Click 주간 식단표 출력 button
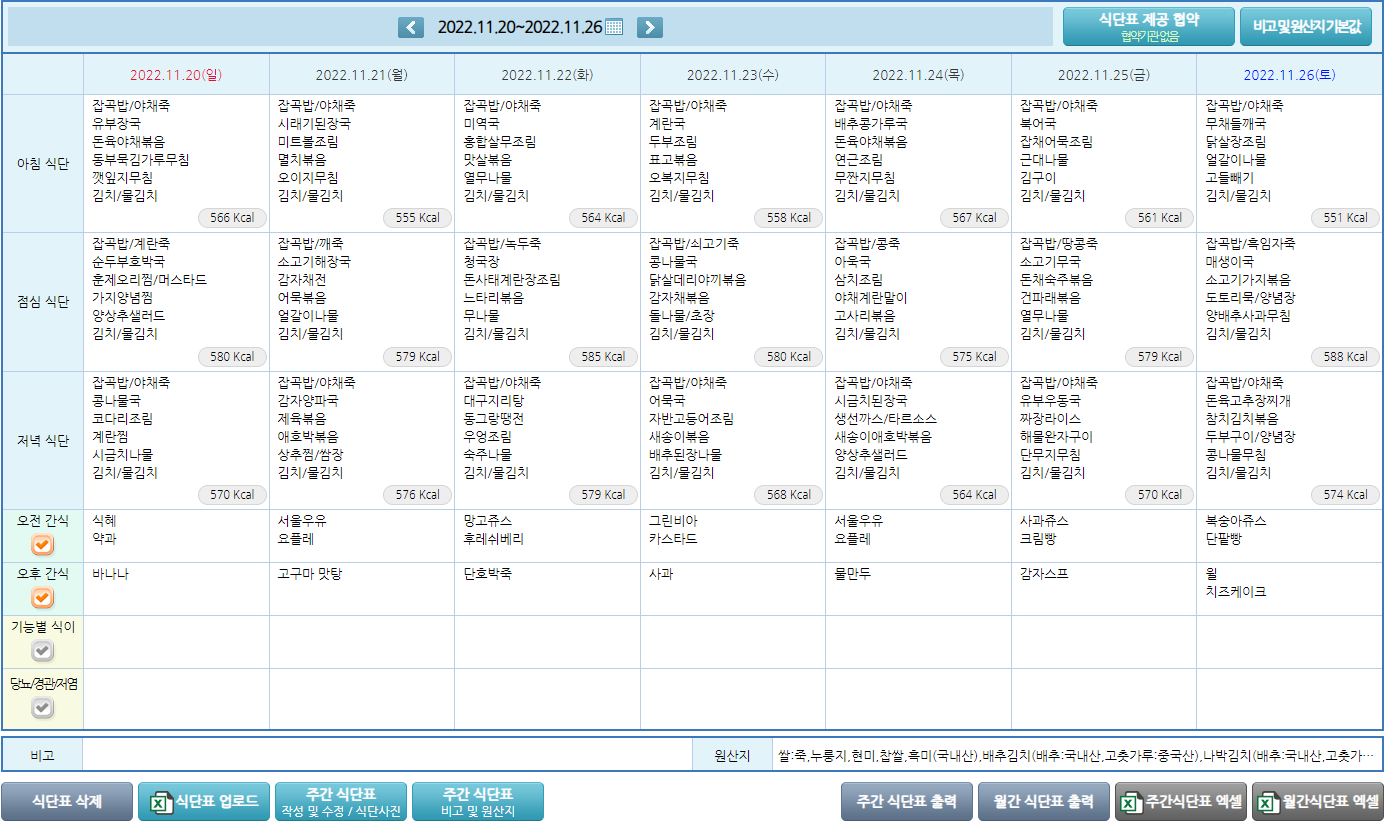Screen dimensions: 1388x825 click(907, 802)
